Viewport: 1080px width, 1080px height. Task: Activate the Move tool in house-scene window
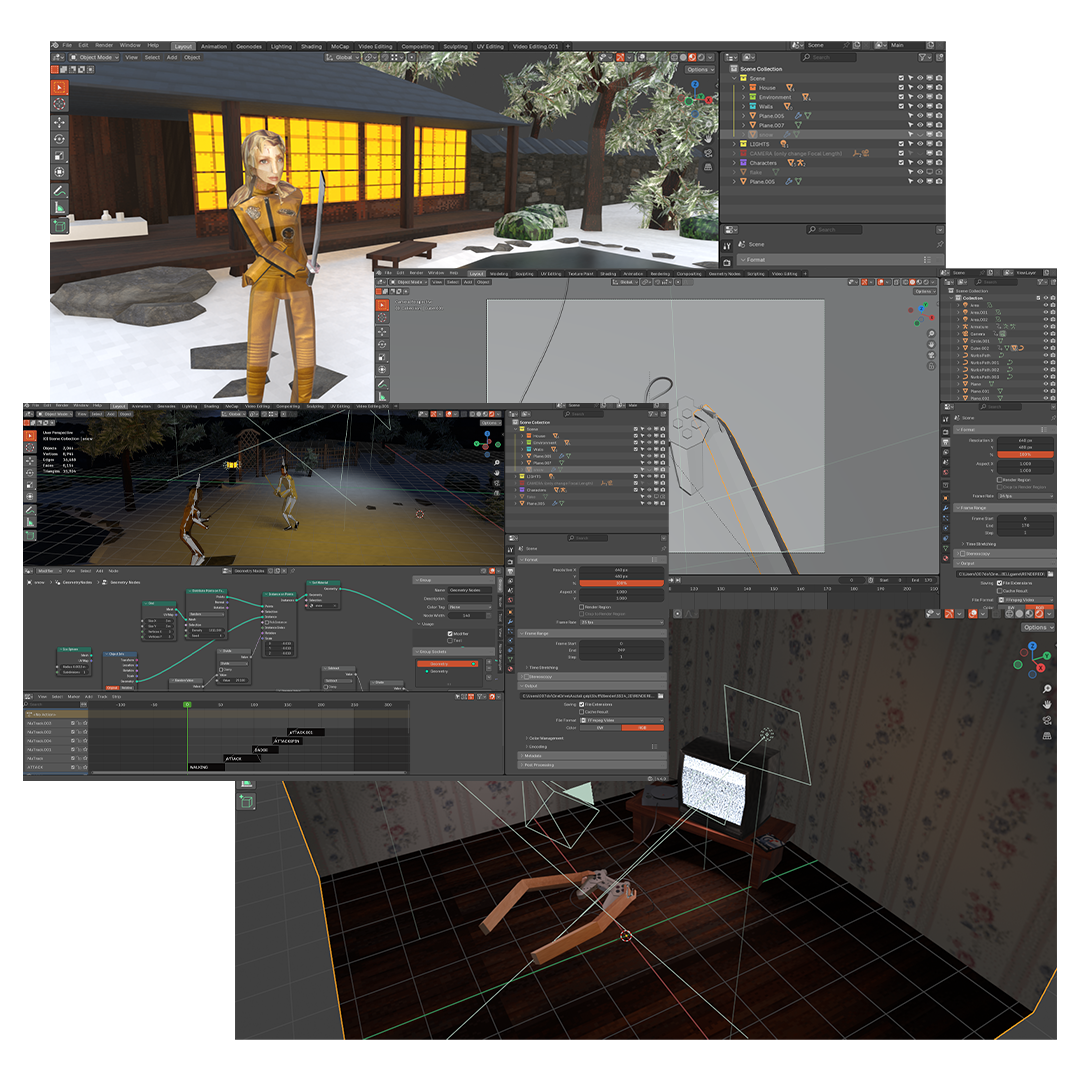point(60,123)
